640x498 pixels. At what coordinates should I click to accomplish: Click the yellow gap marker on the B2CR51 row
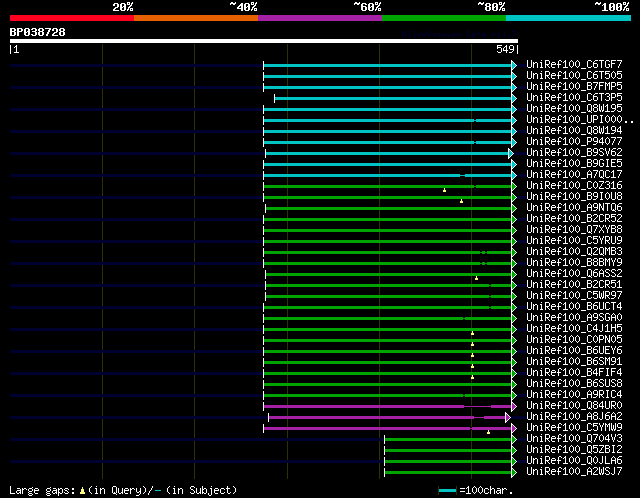click(477, 278)
